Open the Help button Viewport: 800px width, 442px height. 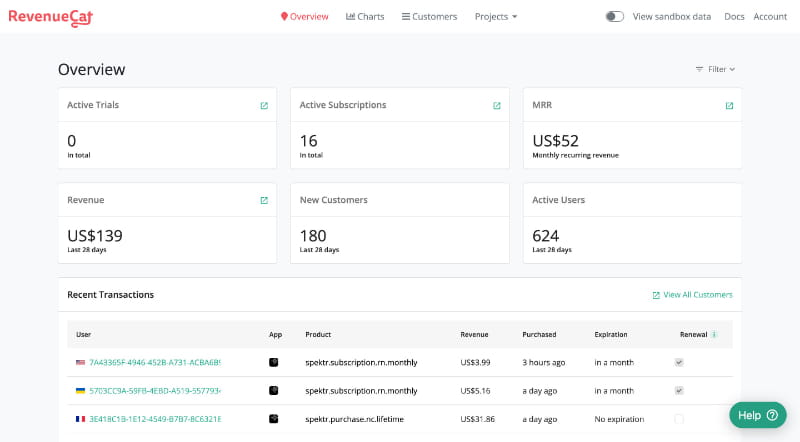coord(757,415)
